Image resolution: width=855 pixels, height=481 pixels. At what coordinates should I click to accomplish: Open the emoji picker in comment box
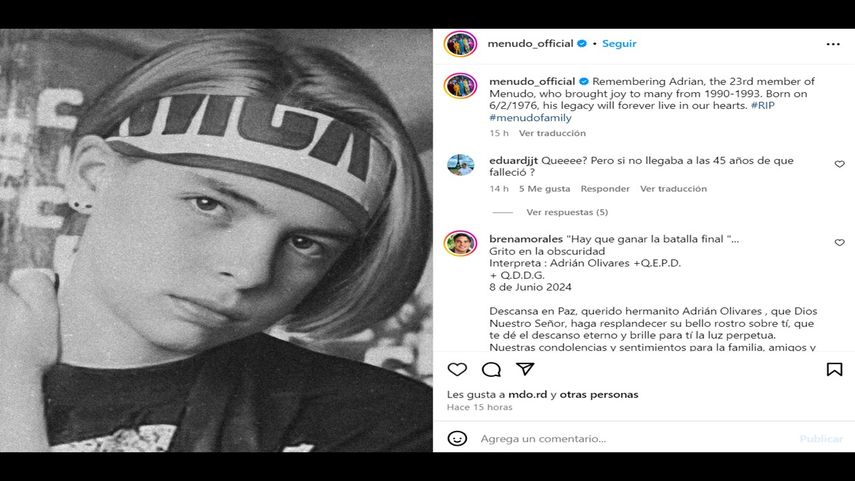(x=457, y=438)
